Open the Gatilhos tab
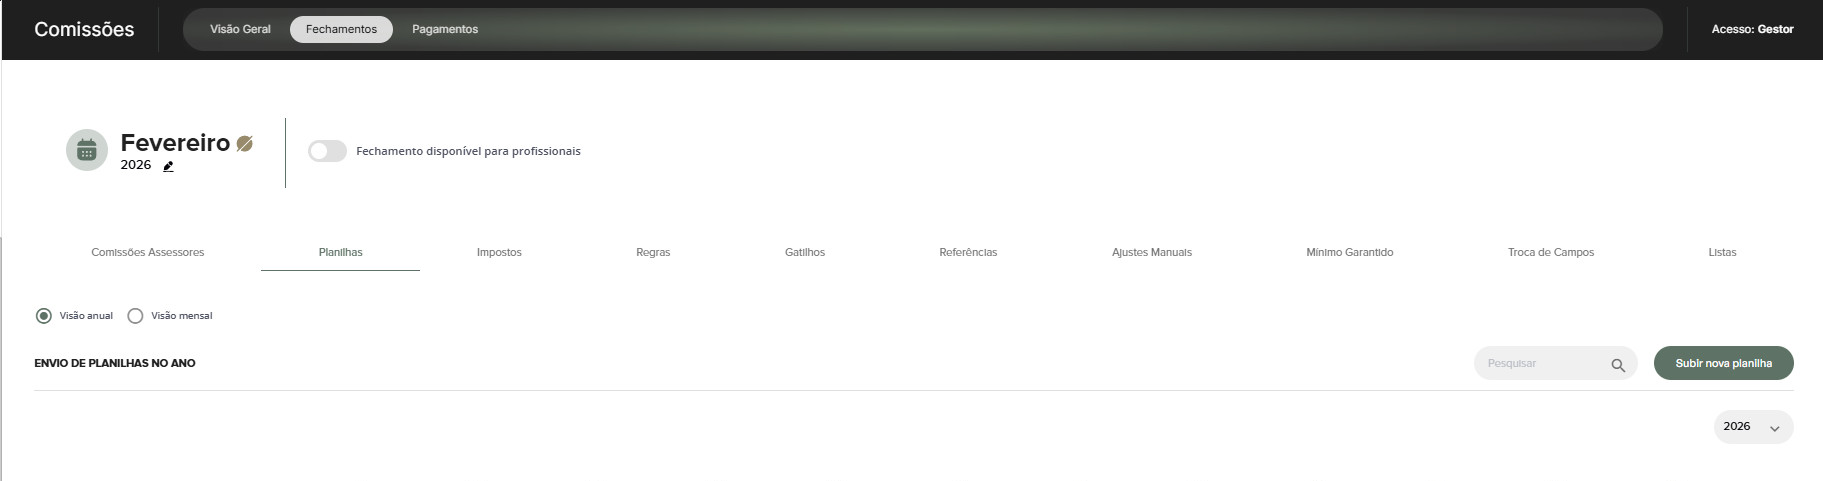 [x=805, y=252]
